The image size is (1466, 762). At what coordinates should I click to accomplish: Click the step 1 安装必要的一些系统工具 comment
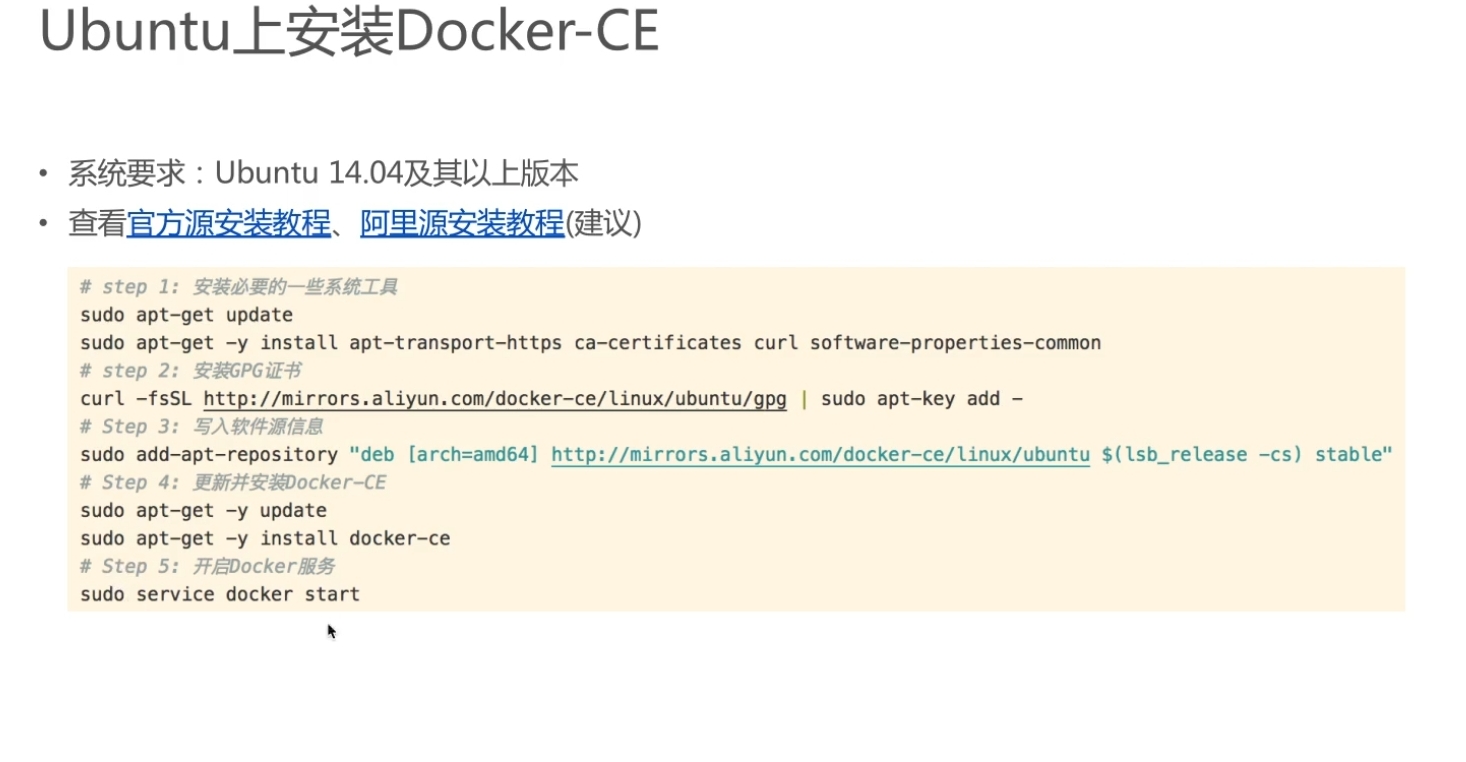point(239,287)
